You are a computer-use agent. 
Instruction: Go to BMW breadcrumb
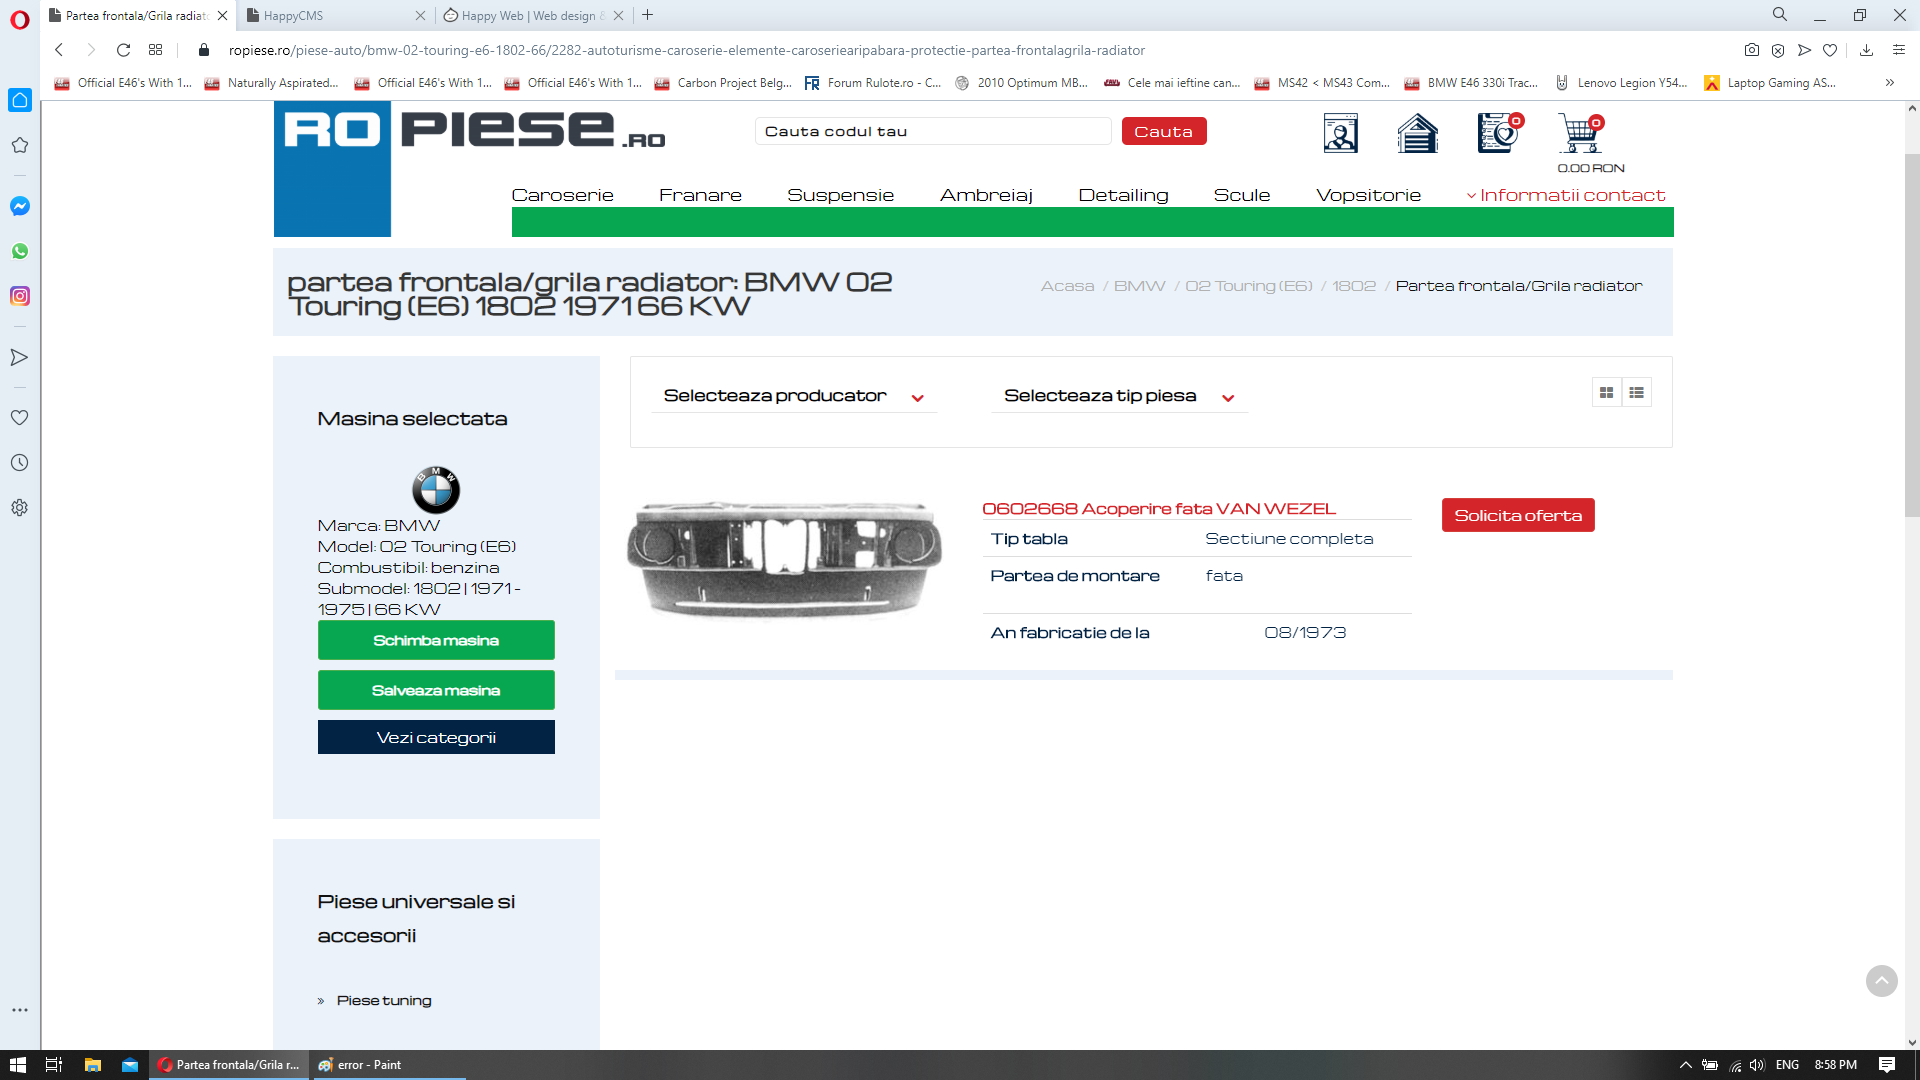(x=1139, y=286)
